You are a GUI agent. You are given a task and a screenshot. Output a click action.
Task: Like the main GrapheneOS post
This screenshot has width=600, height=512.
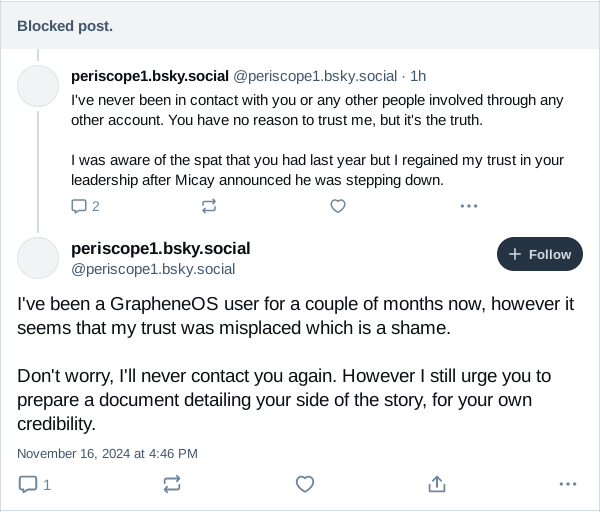coord(305,484)
